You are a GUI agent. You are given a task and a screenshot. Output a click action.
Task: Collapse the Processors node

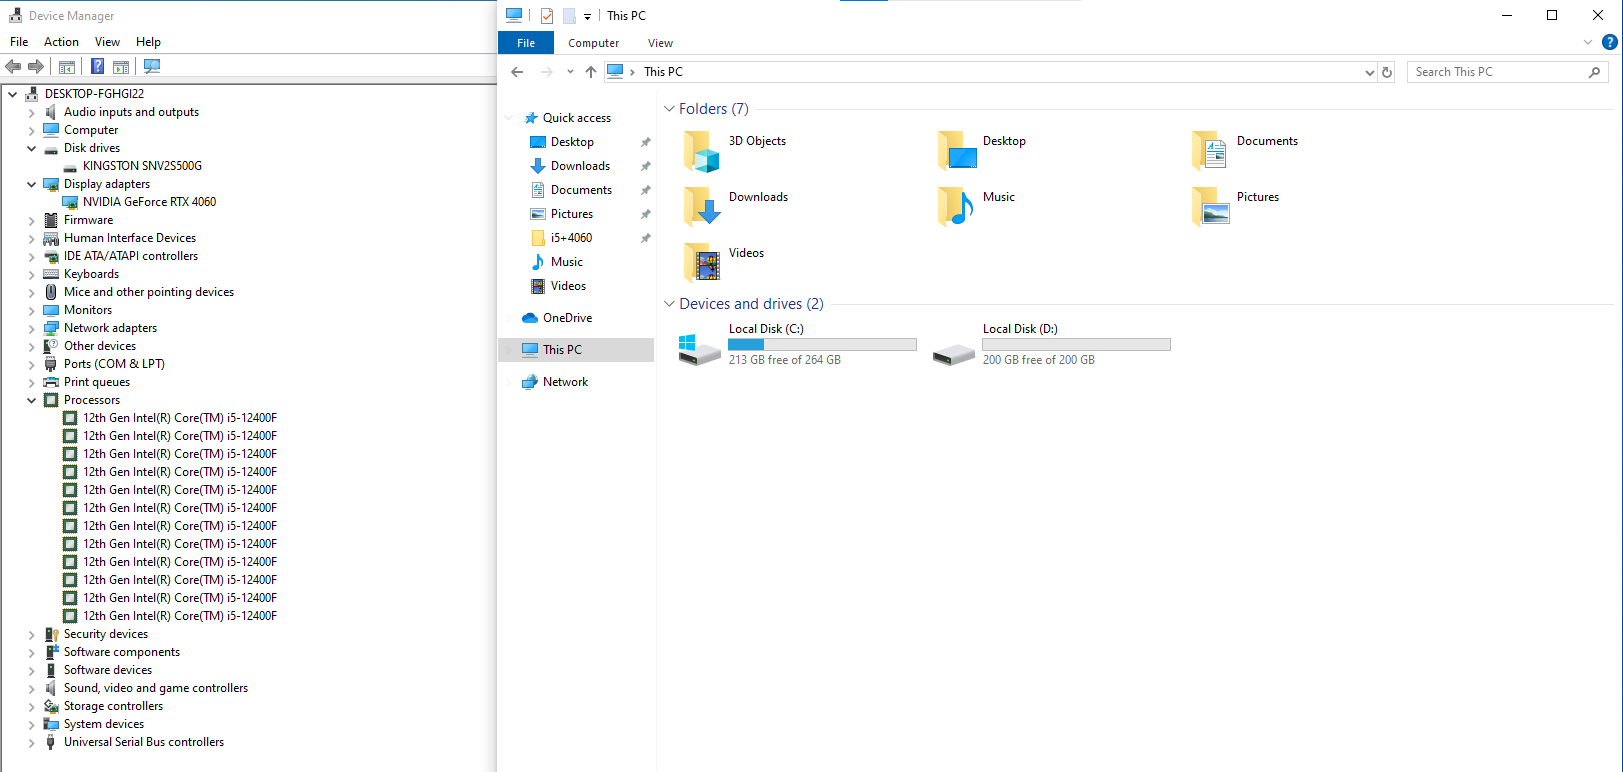pos(31,400)
